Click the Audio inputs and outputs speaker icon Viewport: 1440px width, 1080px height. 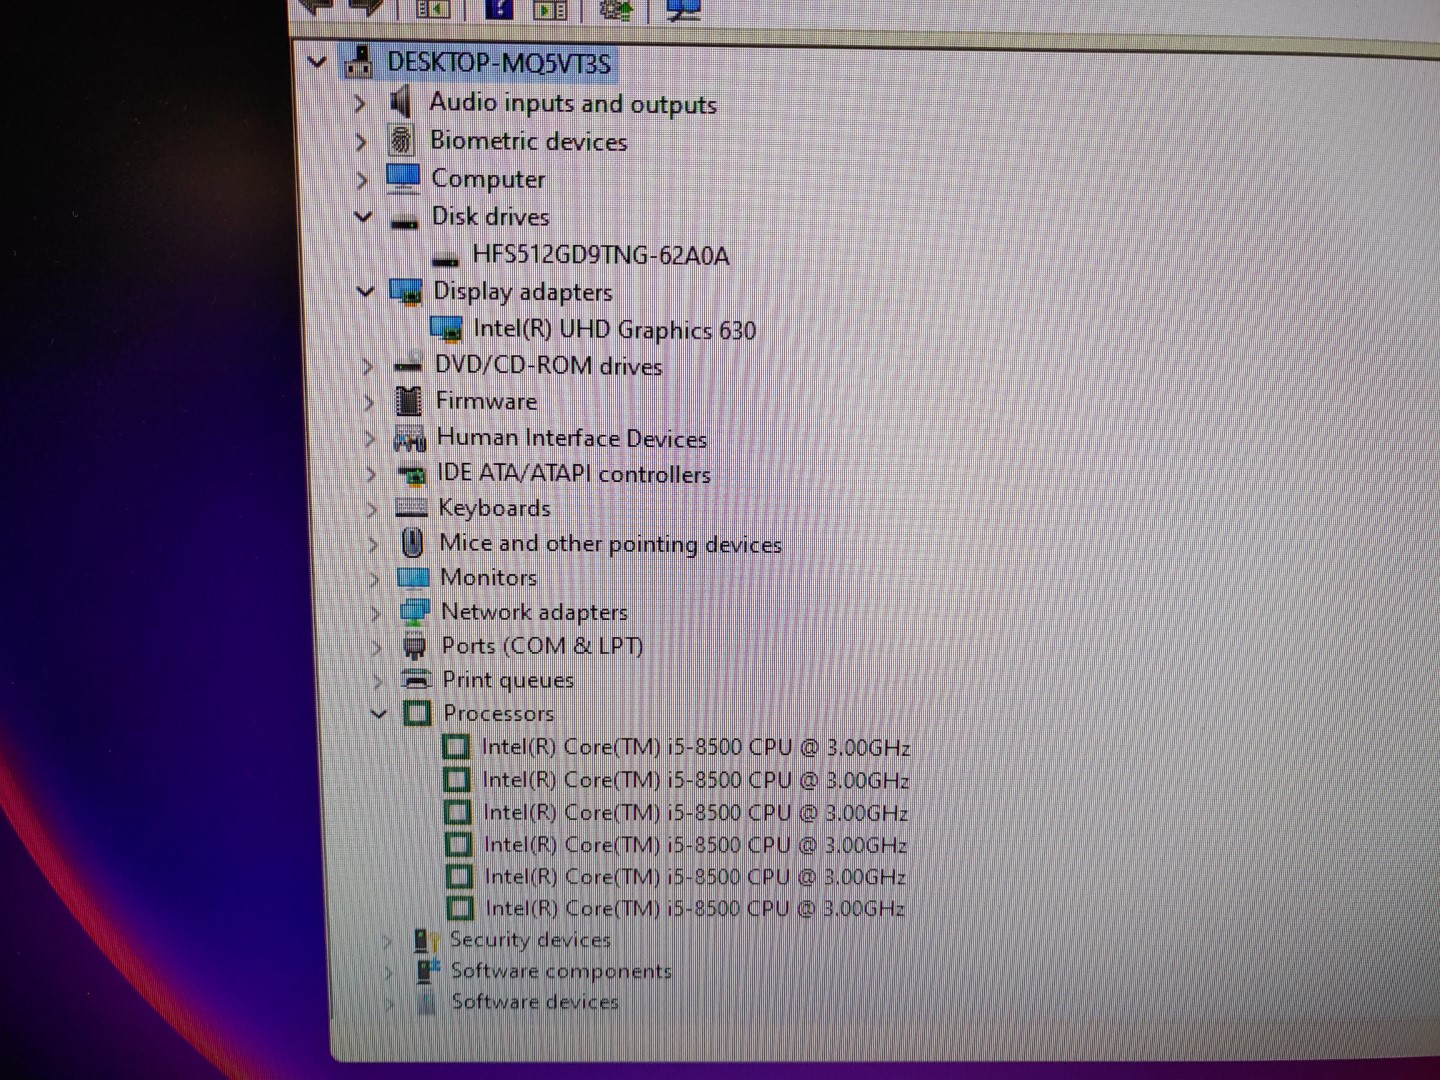(x=400, y=101)
